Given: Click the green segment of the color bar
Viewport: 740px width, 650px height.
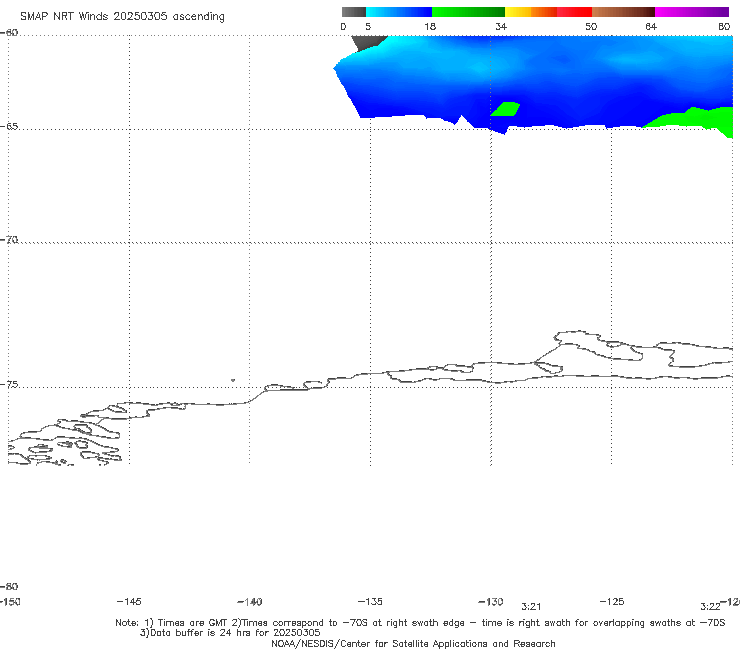Looking at the screenshot, I should [x=468, y=12].
